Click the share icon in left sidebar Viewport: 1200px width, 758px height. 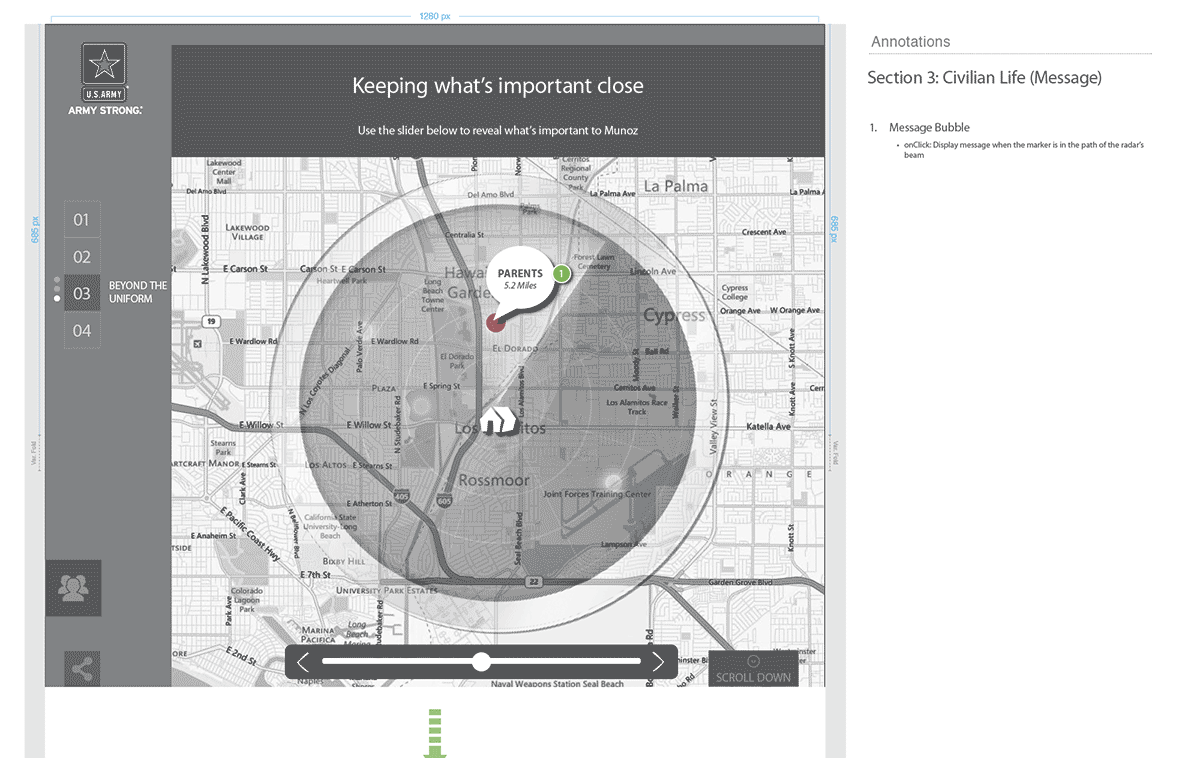pyautogui.click(x=82, y=669)
